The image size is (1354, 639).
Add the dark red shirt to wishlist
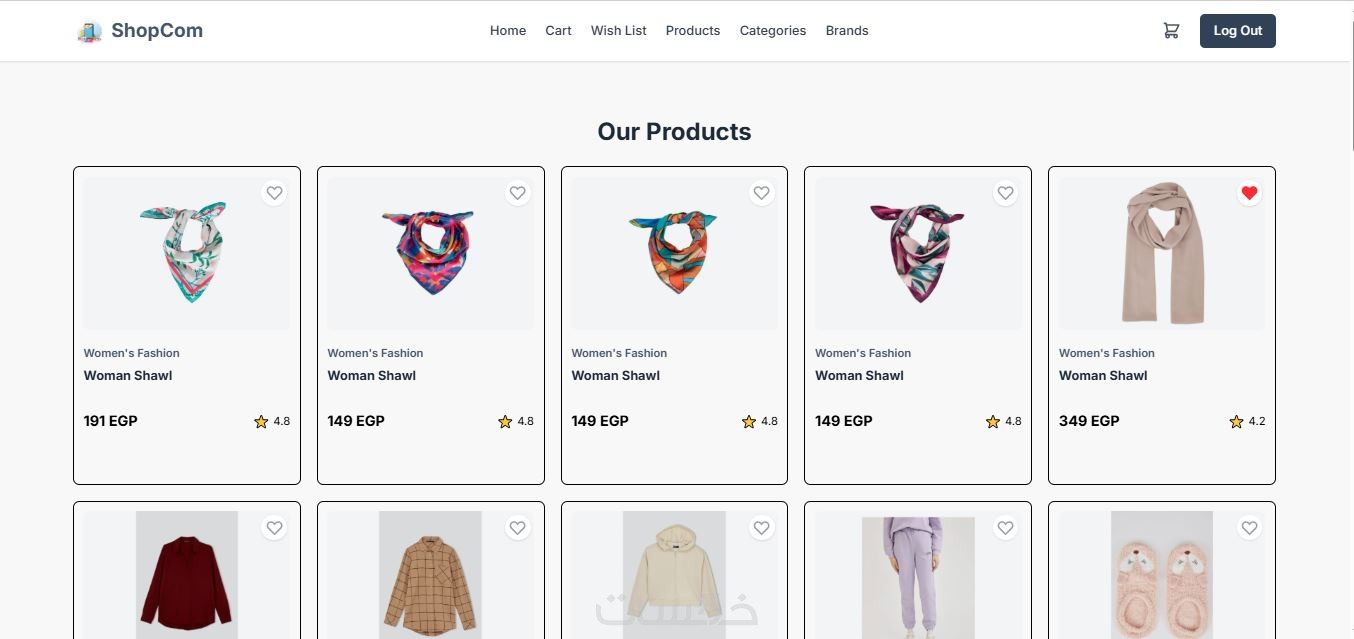(274, 528)
